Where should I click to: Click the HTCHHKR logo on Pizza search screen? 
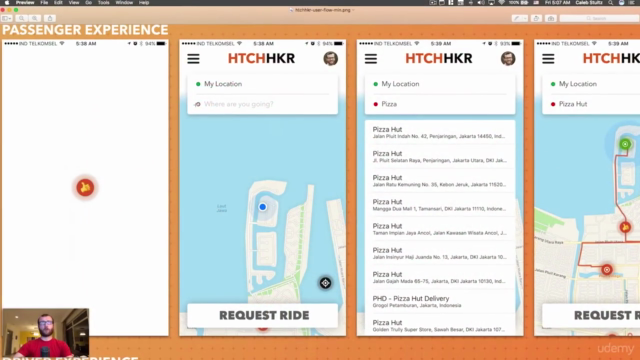tap(439, 58)
